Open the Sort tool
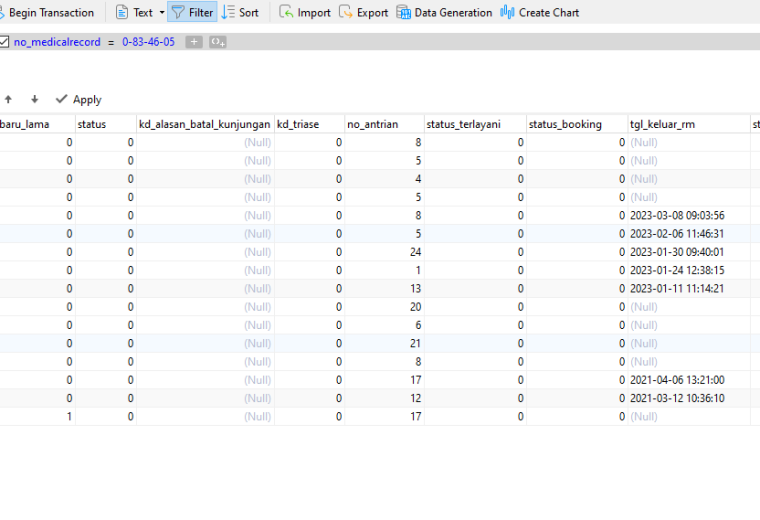 pyautogui.click(x=240, y=13)
